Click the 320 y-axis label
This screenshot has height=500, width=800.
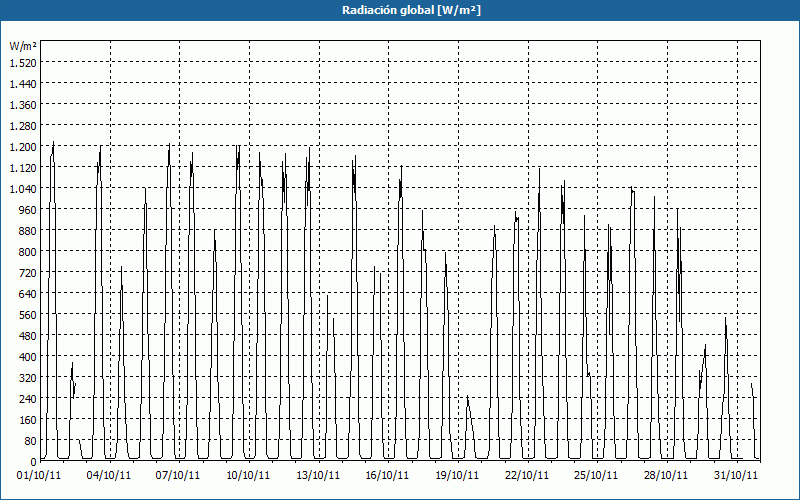point(28,378)
